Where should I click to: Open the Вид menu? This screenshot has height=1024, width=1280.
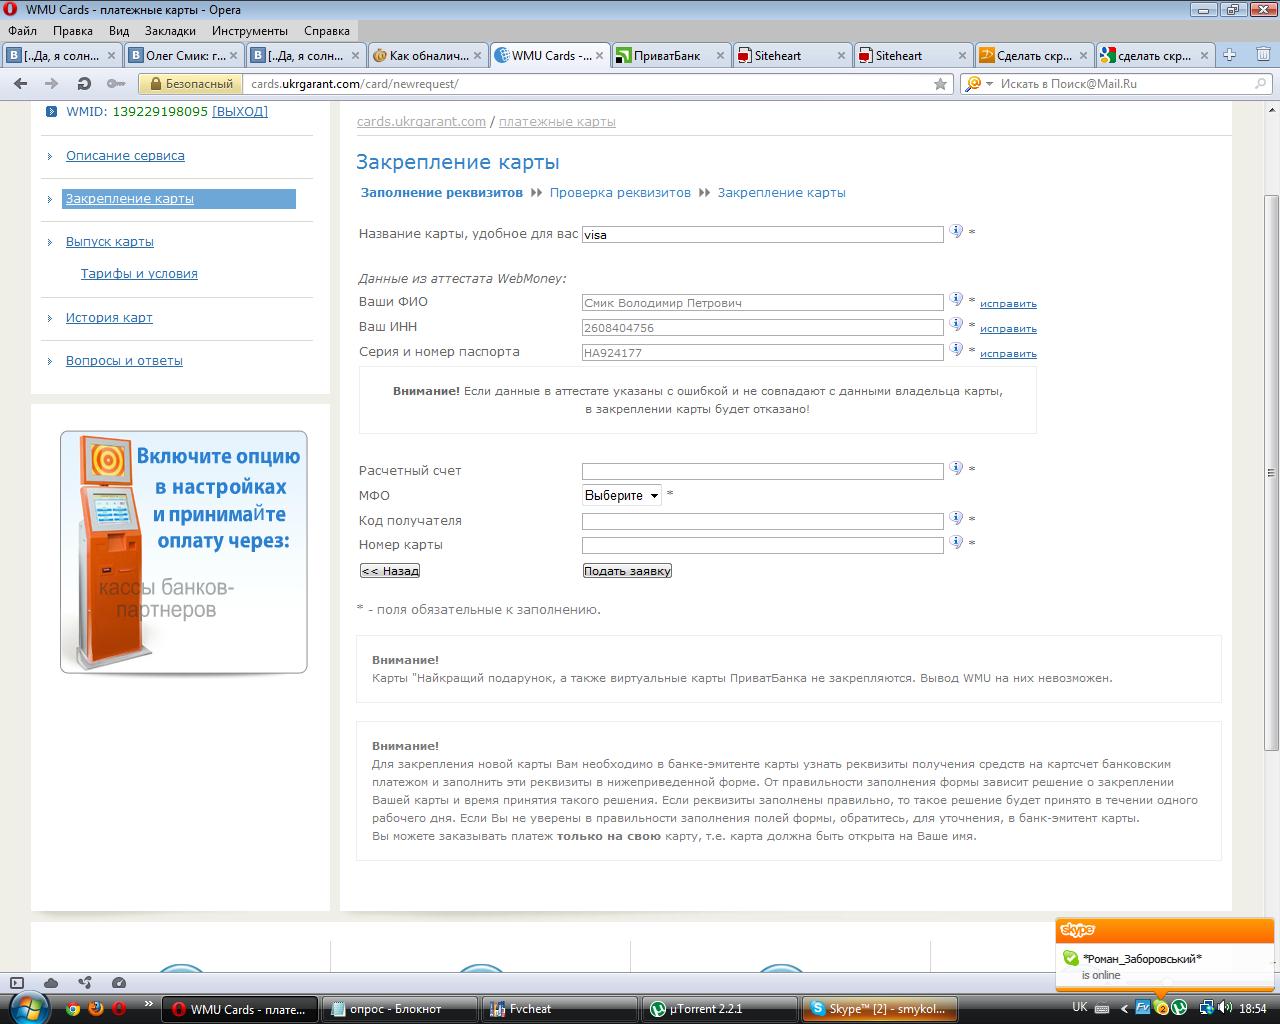coord(119,31)
